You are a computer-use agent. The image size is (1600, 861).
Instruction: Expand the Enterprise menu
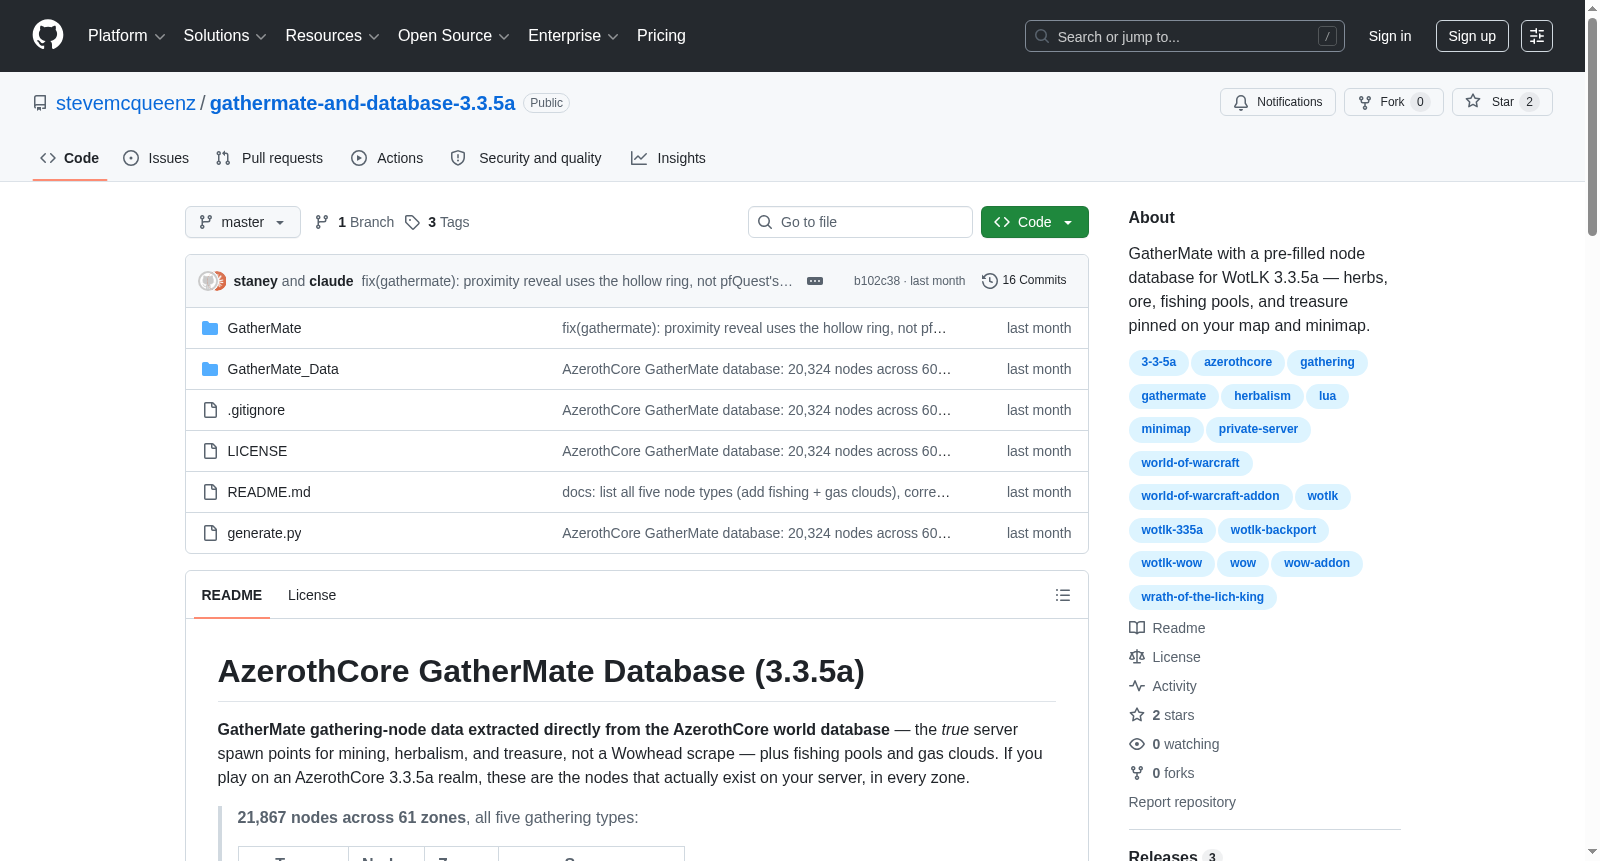[573, 36]
